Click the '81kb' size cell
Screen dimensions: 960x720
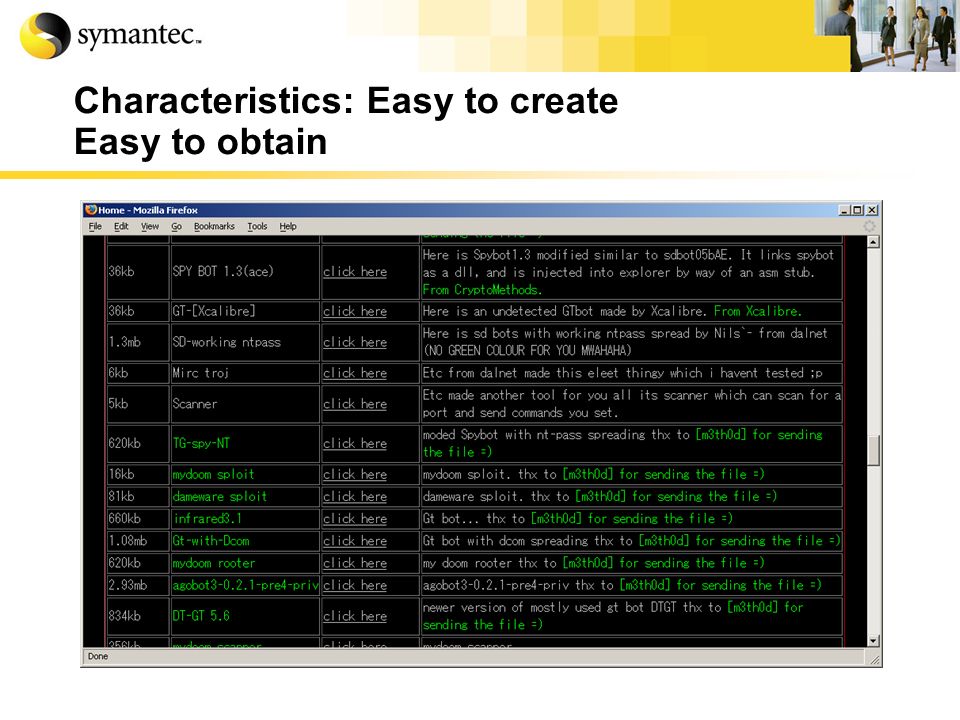tap(138, 497)
